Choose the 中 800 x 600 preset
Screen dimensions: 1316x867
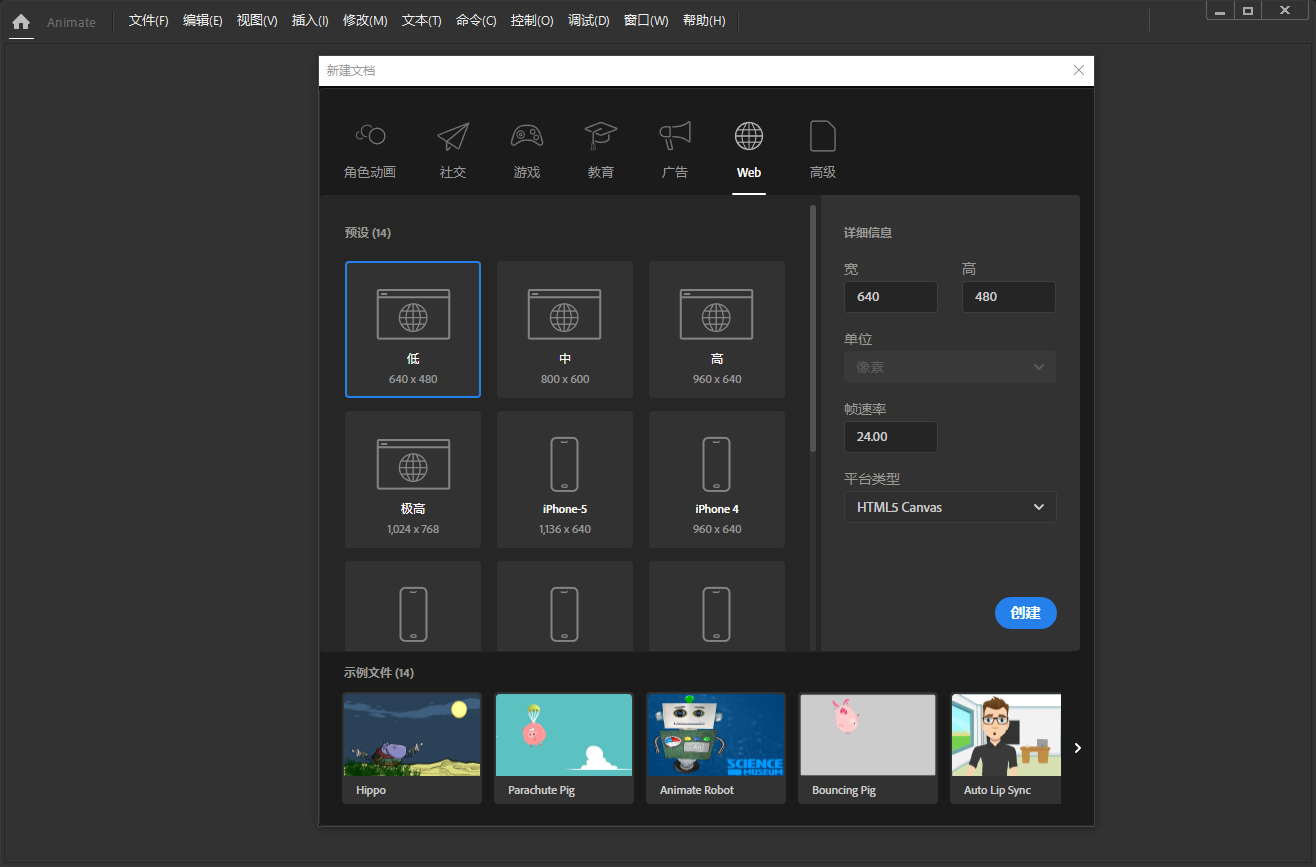click(x=565, y=329)
